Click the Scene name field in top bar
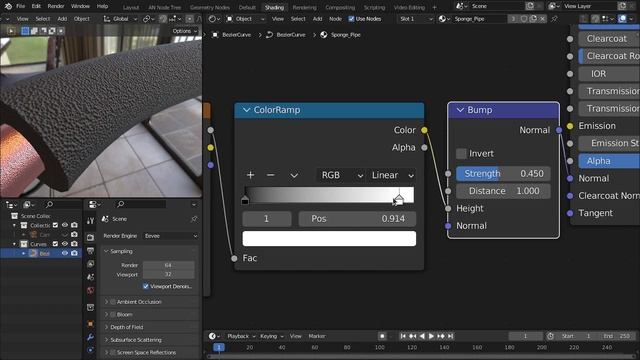Viewport: 640px width, 360px height. (496, 6)
